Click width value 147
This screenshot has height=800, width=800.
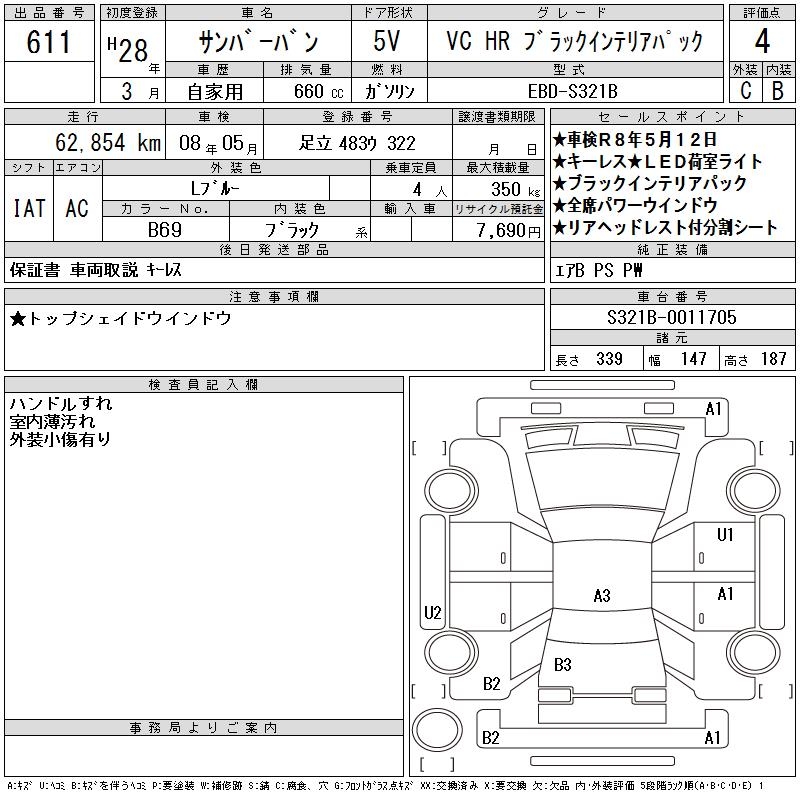tap(693, 359)
